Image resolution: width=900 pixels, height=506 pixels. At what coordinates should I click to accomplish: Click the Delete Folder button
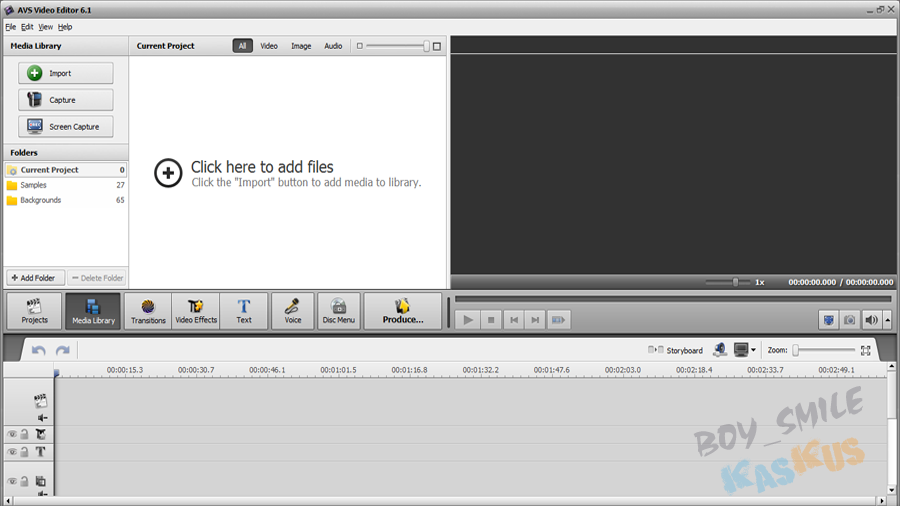coord(97,278)
